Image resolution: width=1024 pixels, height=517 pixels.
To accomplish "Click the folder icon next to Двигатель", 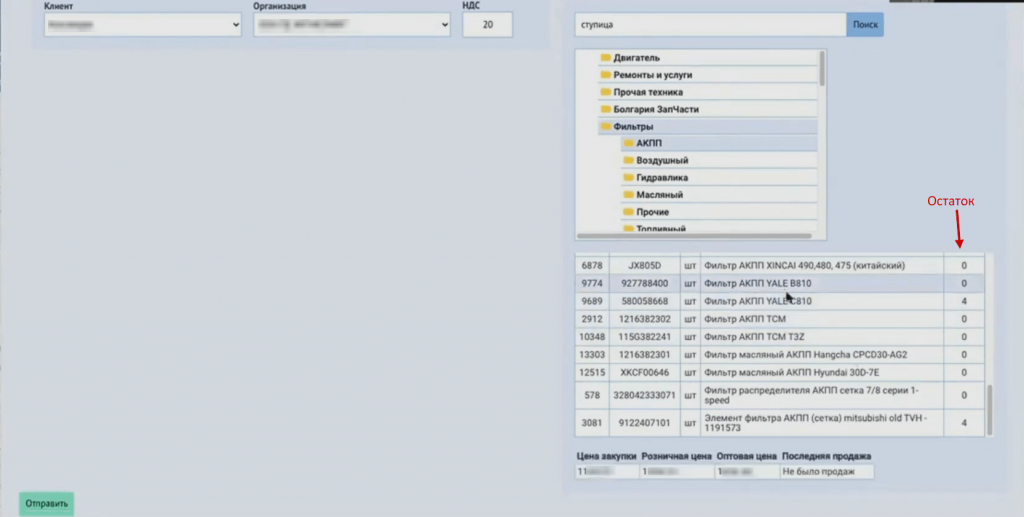I will click(605, 58).
